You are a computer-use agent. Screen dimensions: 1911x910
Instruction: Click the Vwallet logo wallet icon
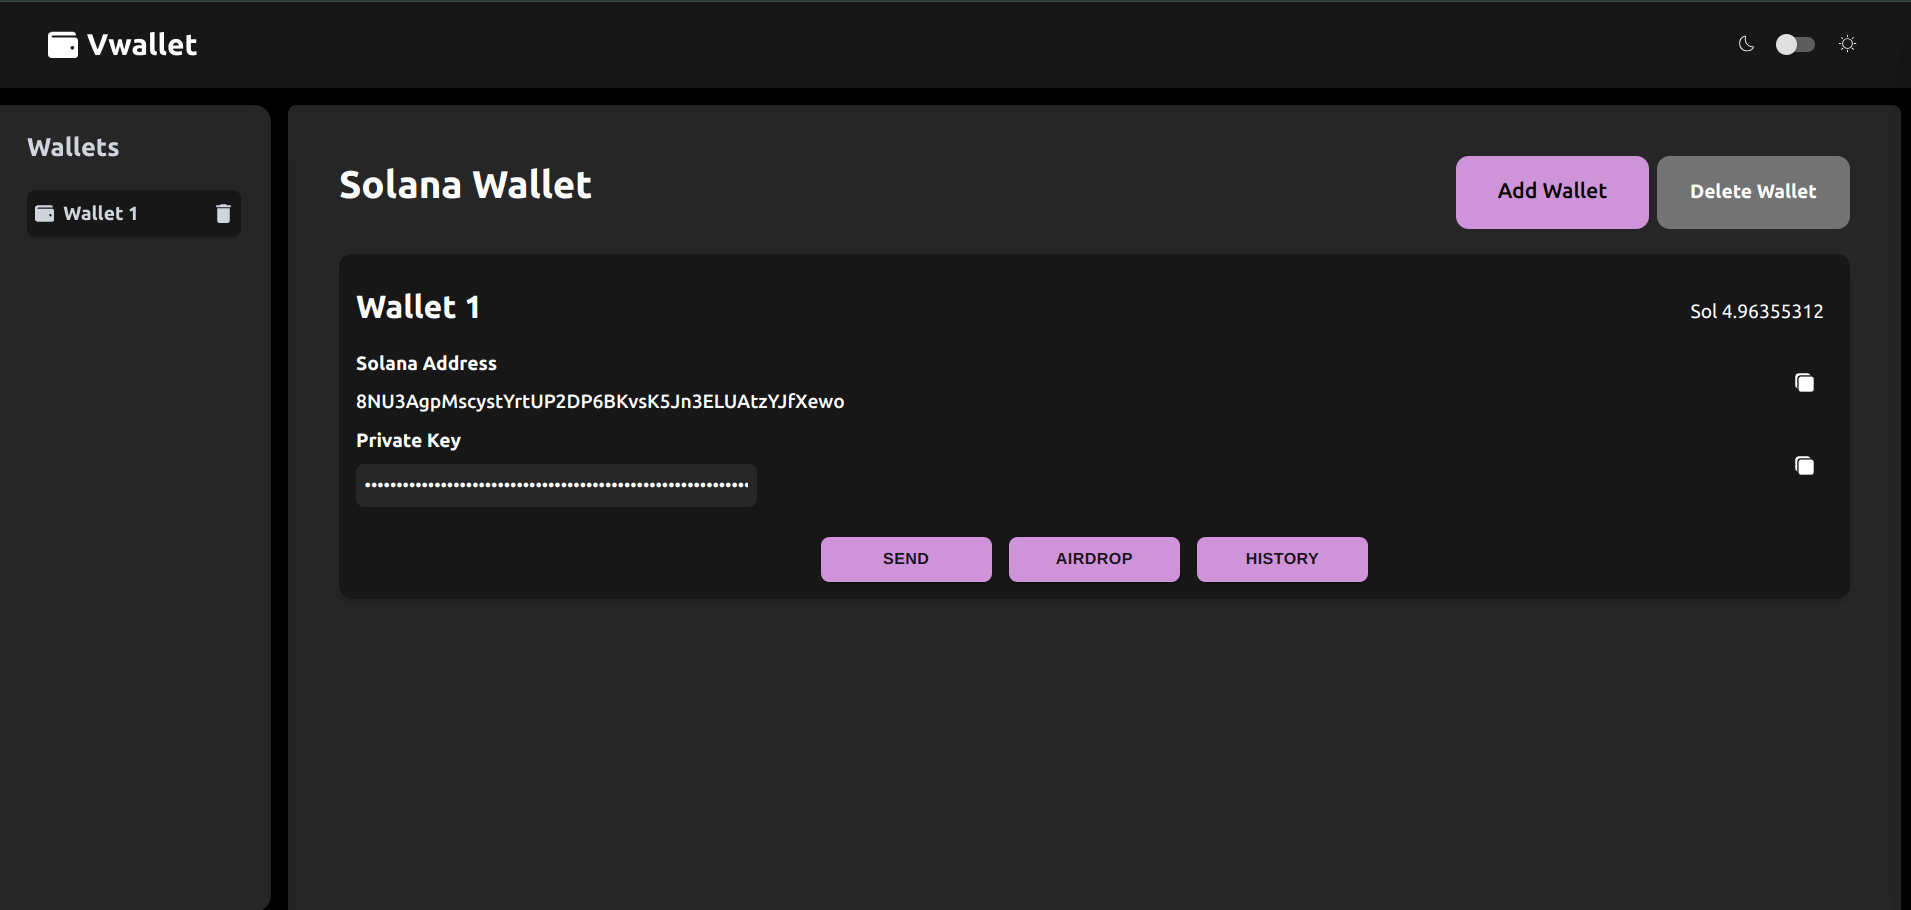[62, 45]
